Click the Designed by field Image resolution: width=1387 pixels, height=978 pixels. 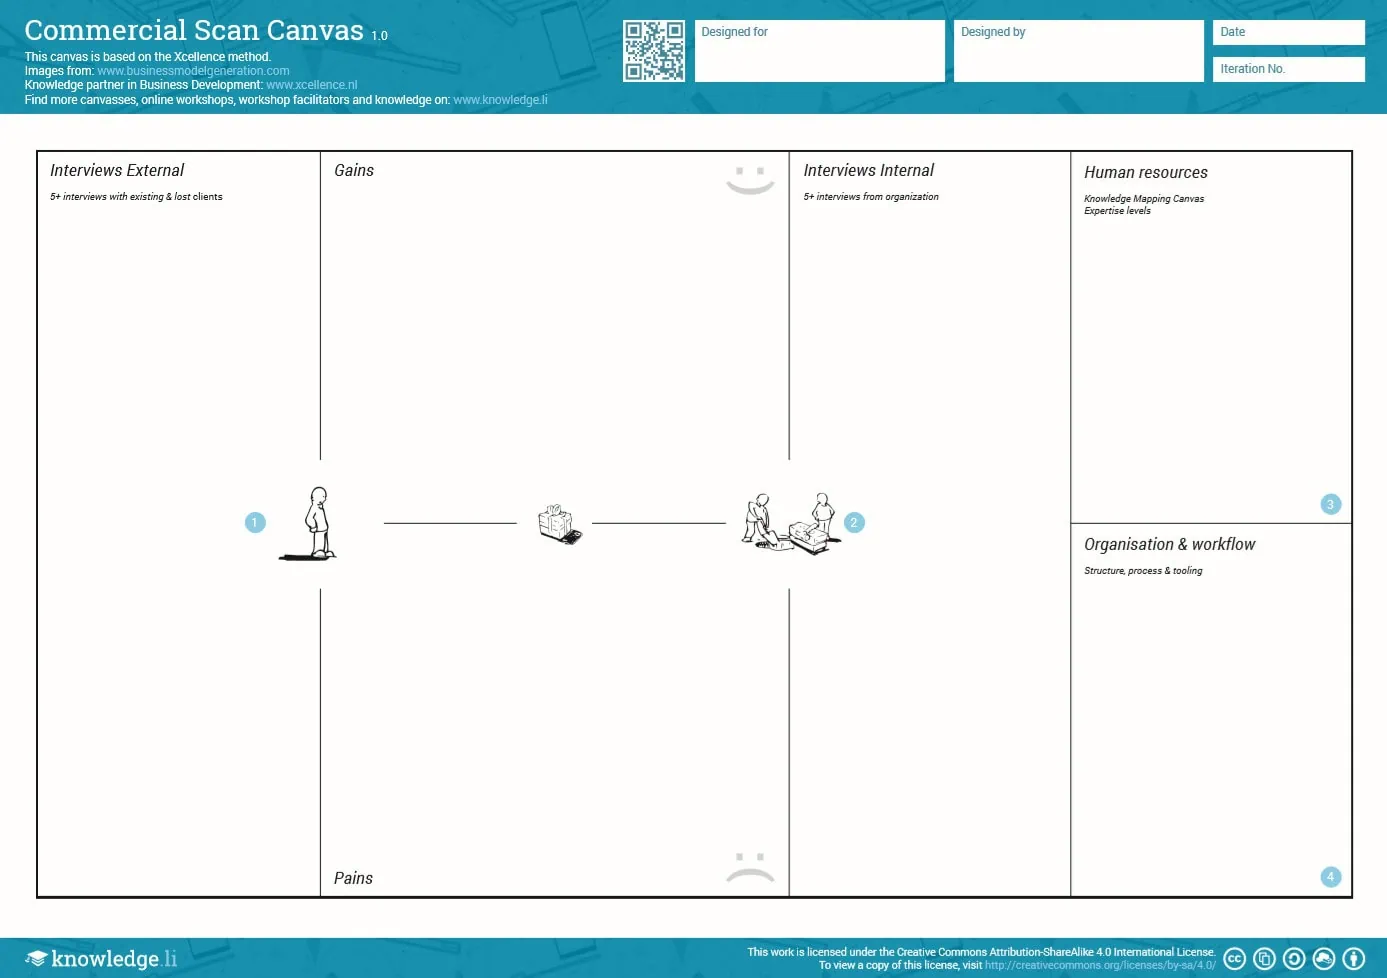click(x=1079, y=51)
